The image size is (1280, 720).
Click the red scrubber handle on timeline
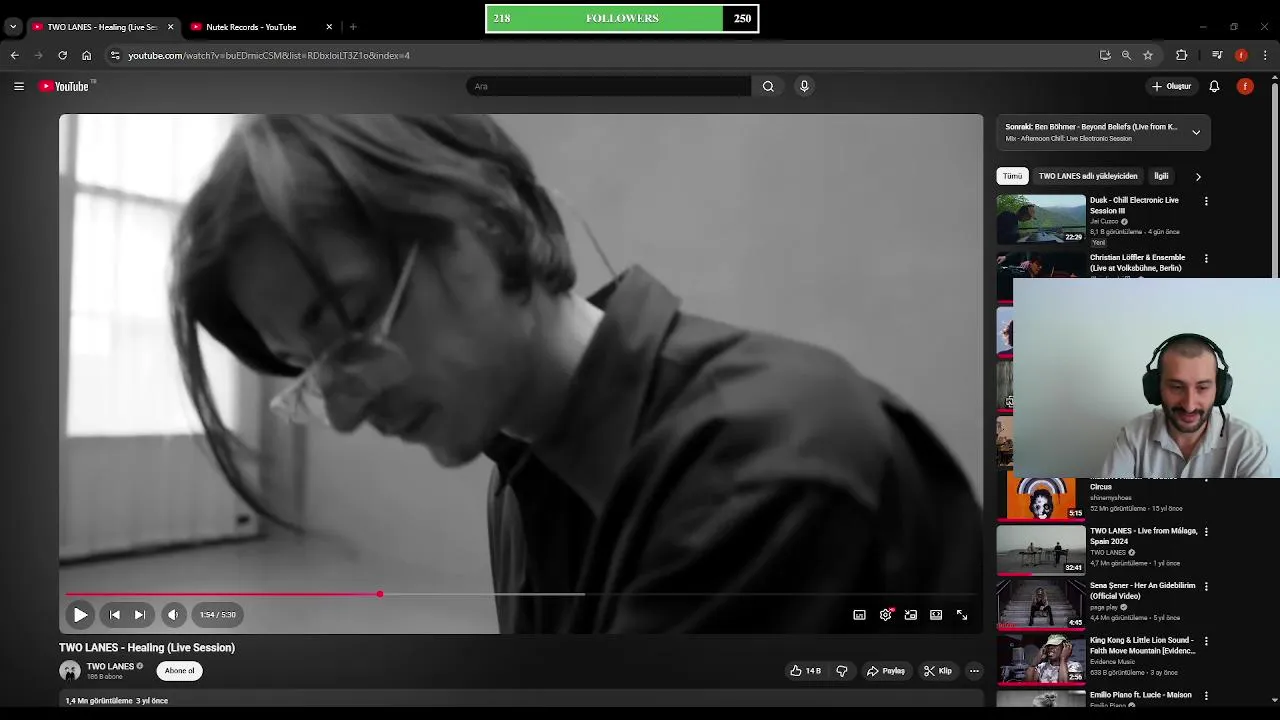[x=380, y=594]
